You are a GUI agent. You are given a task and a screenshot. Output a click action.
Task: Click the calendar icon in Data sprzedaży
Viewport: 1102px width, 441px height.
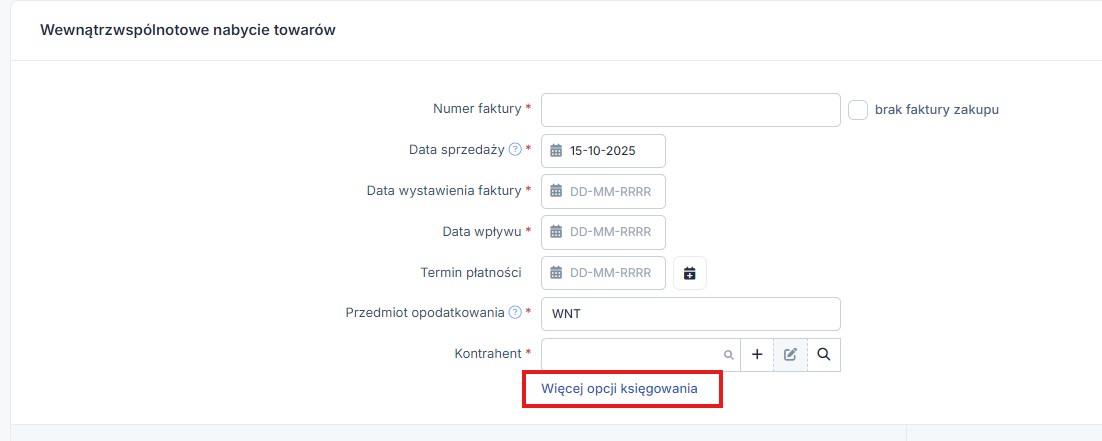(557, 151)
